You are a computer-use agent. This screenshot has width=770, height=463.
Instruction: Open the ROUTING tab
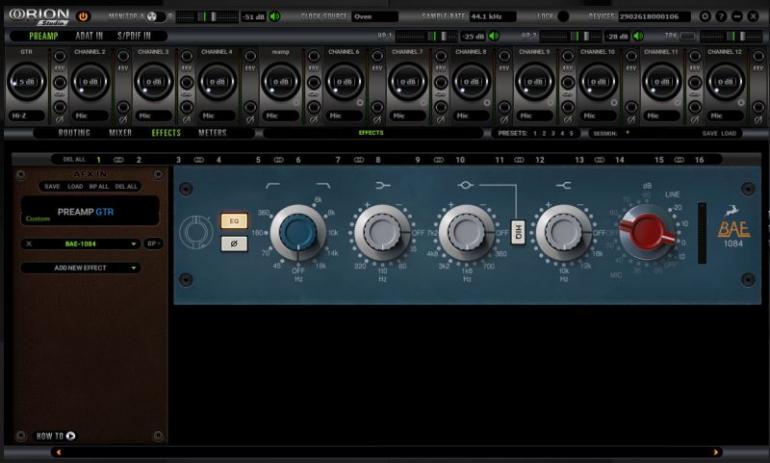(74, 133)
